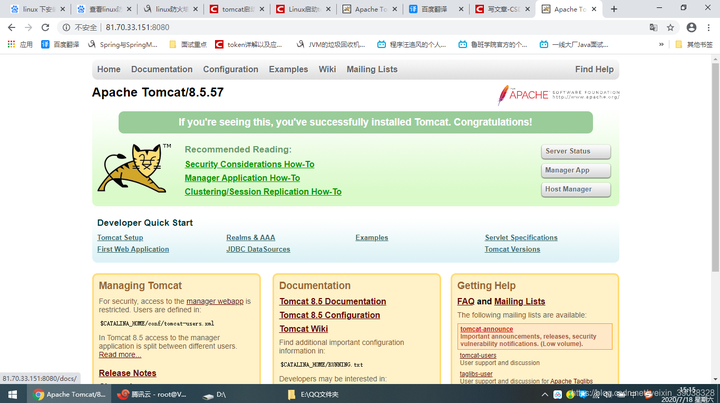720x403 pixels.
Task: Close the active Apache Tomcat tab
Action: (x=594, y=9)
